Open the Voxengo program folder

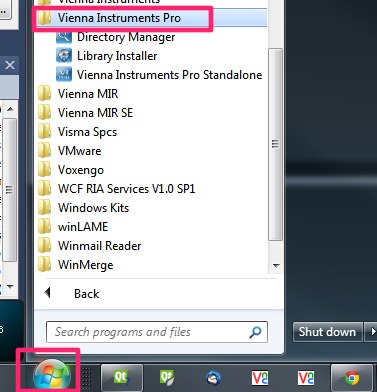70,170
